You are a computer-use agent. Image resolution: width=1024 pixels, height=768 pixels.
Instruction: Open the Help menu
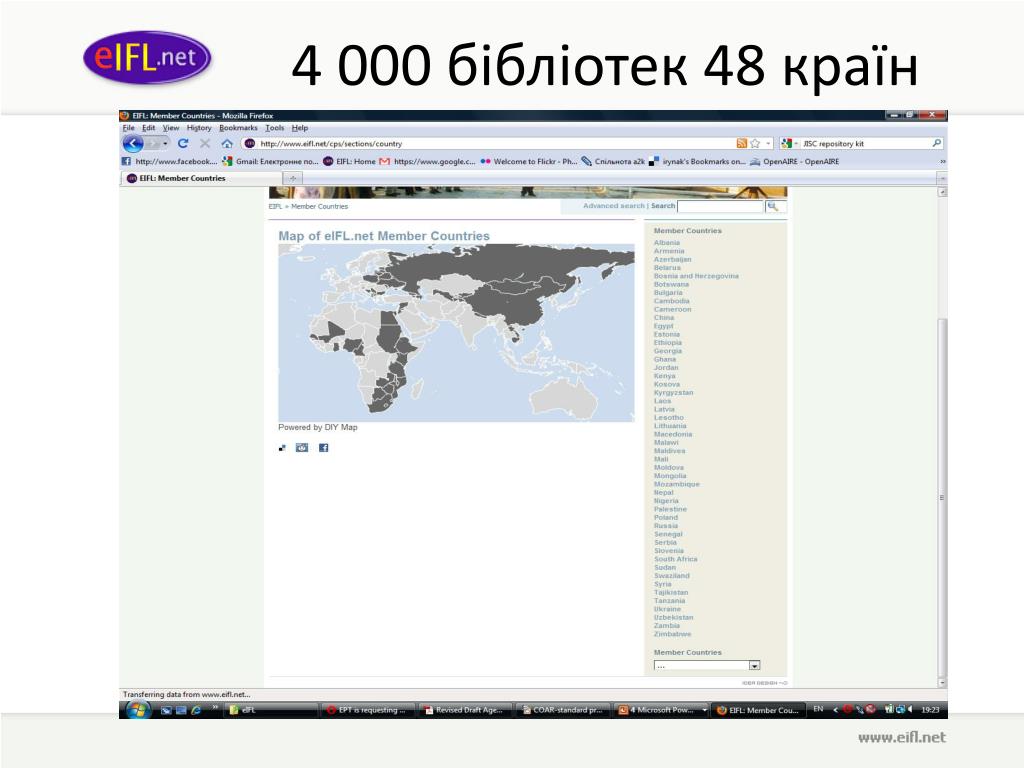click(300, 128)
